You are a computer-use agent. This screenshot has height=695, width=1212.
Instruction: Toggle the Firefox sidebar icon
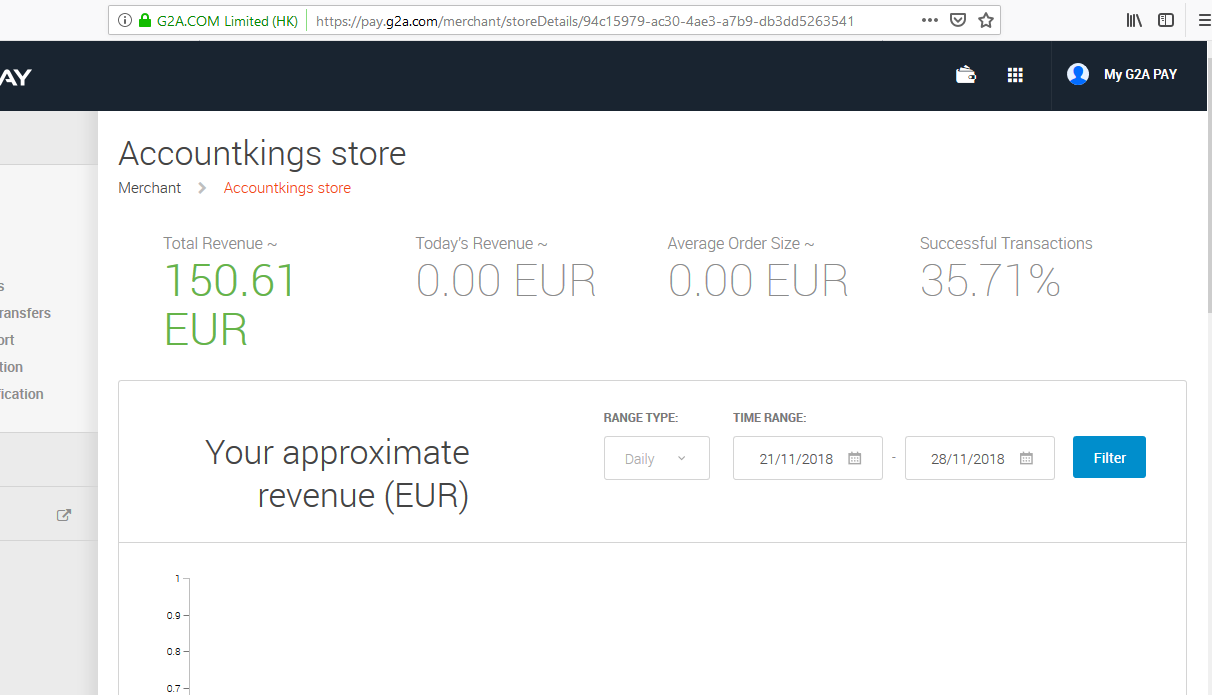pyautogui.click(x=1166, y=20)
